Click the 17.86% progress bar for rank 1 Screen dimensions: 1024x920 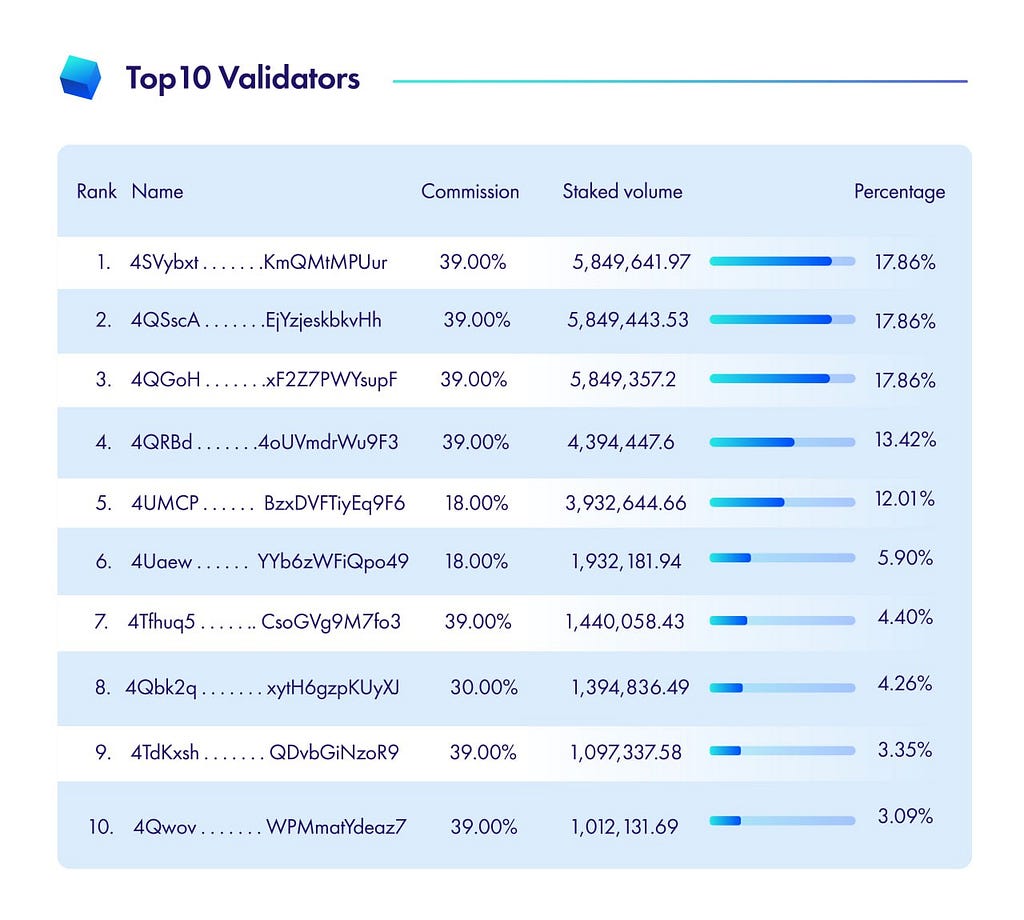782,262
